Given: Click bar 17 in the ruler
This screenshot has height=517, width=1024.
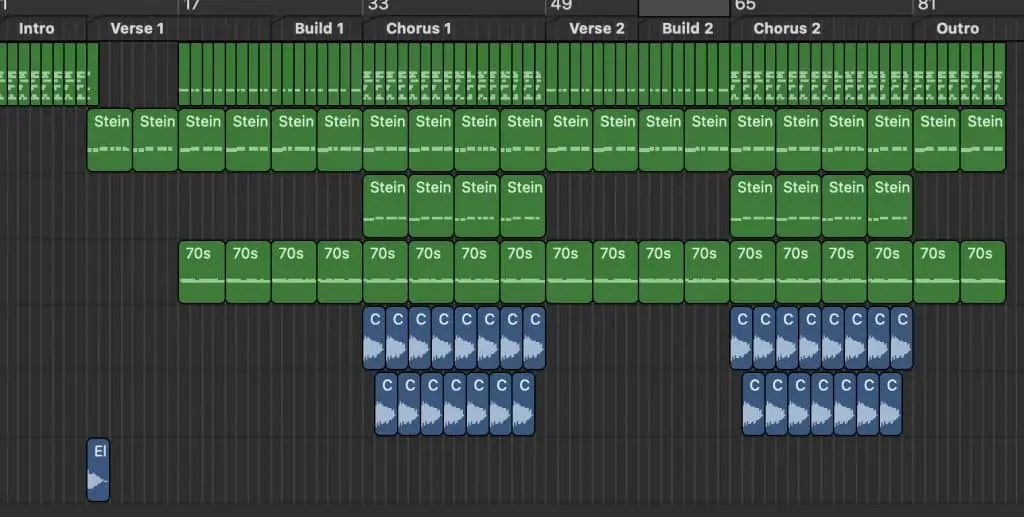Looking at the screenshot, I should tap(191, 6).
